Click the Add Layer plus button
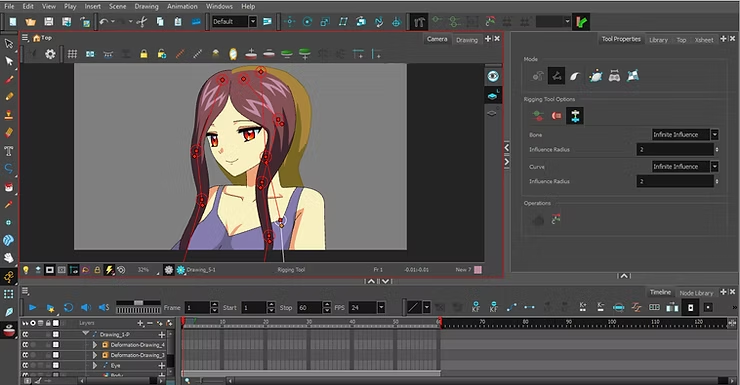 [x=140, y=323]
